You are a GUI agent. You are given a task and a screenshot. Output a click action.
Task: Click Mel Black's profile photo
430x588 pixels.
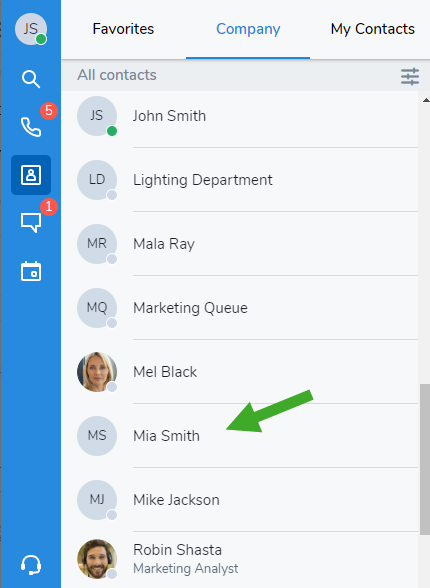[x=97, y=372]
